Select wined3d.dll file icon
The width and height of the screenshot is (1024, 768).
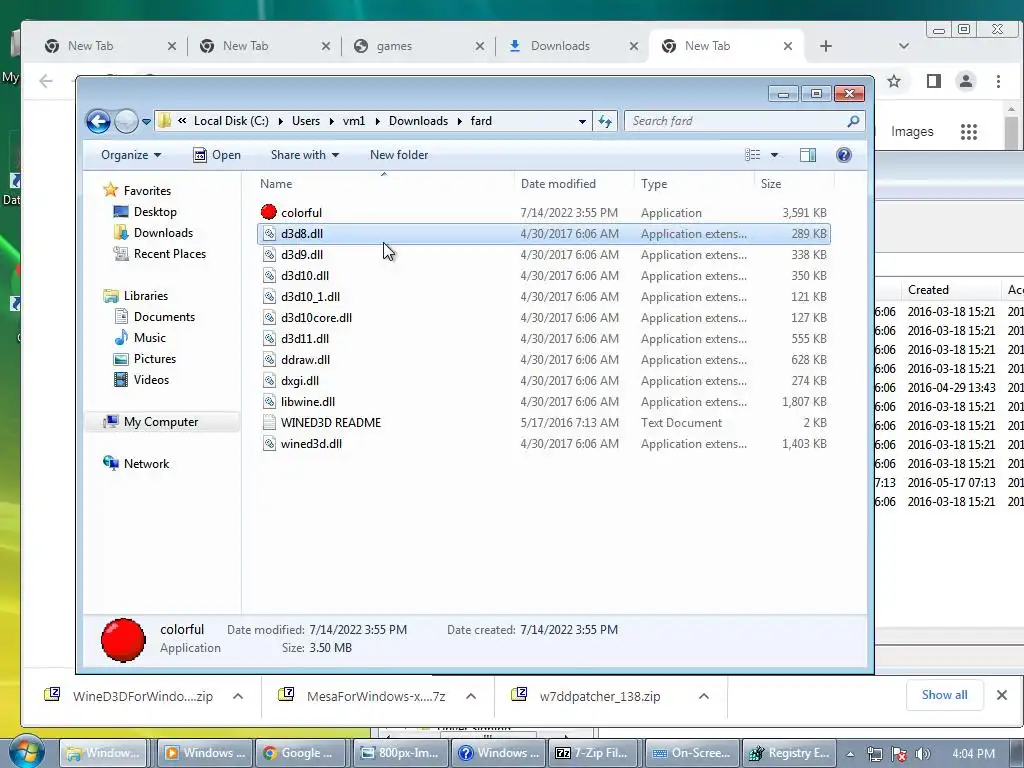(x=269, y=443)
